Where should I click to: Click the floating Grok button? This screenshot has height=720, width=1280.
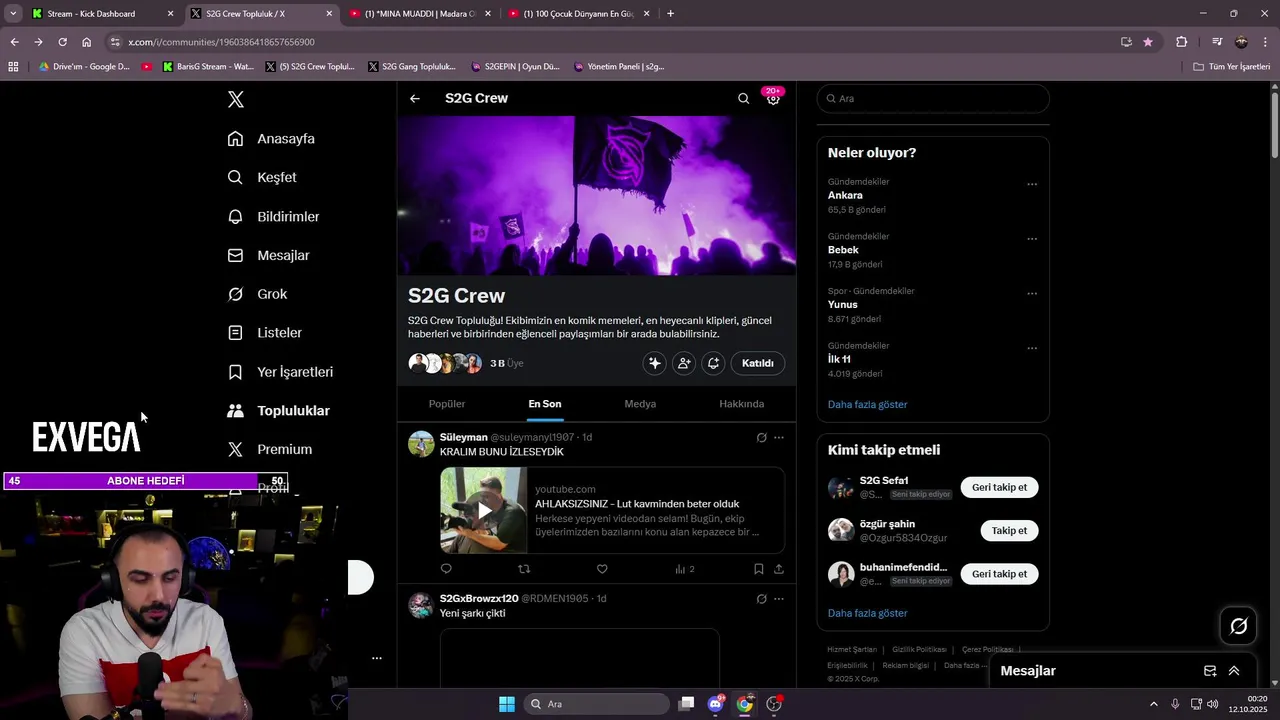[x=1239, y=626]
